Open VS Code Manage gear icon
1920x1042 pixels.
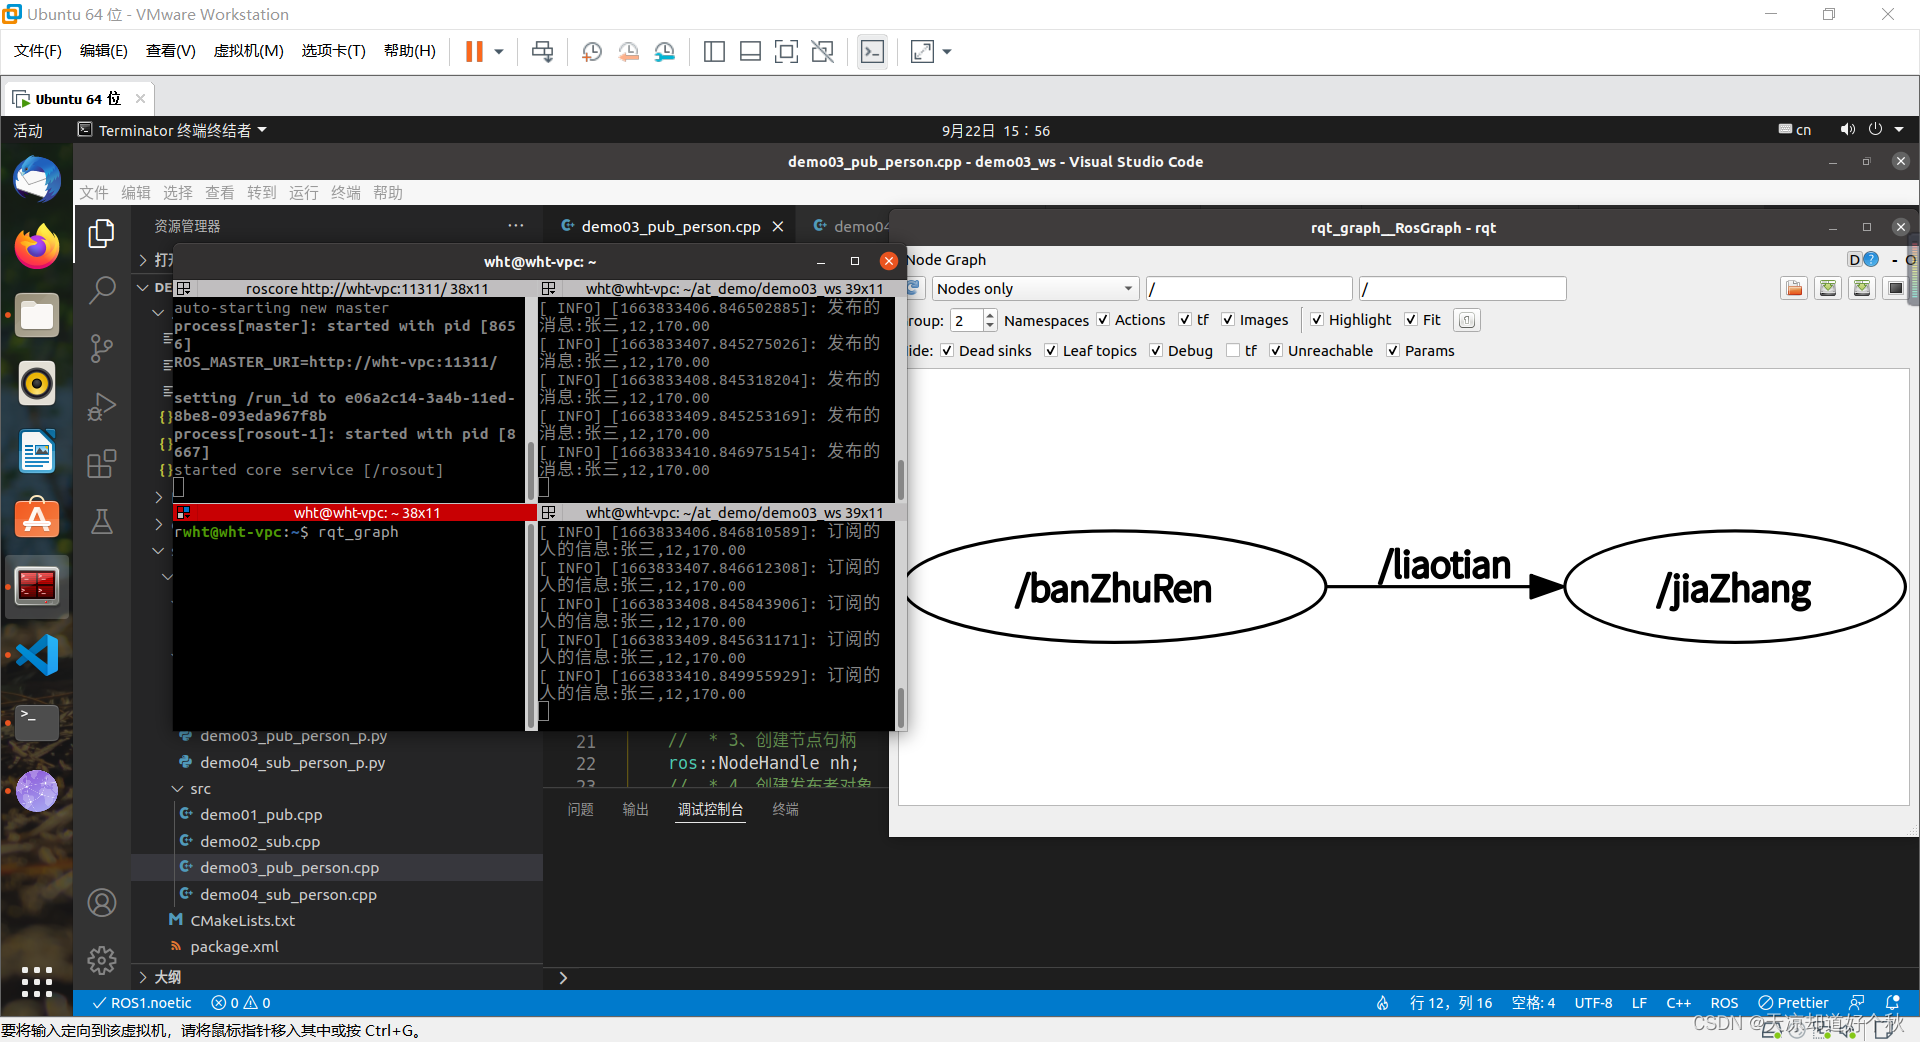101,960
